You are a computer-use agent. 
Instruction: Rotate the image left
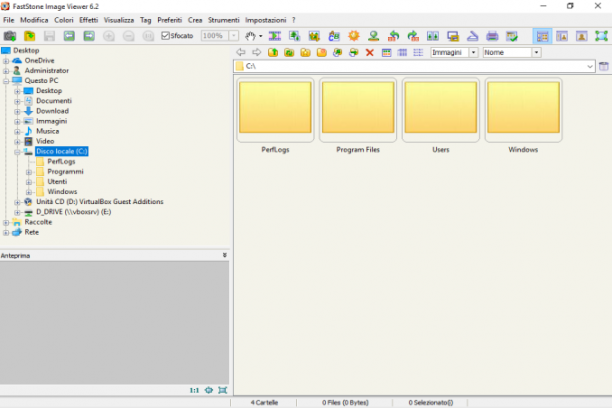click(x=393, y=36)
